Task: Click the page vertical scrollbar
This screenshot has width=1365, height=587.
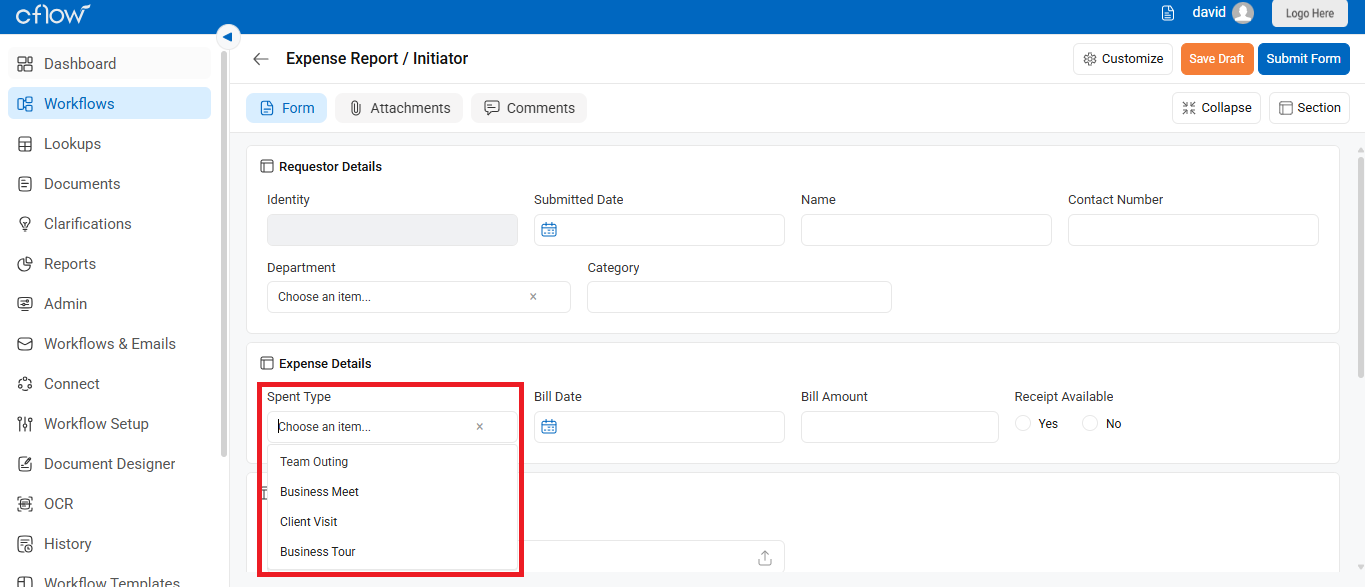Action: (x=1360, y=265)
